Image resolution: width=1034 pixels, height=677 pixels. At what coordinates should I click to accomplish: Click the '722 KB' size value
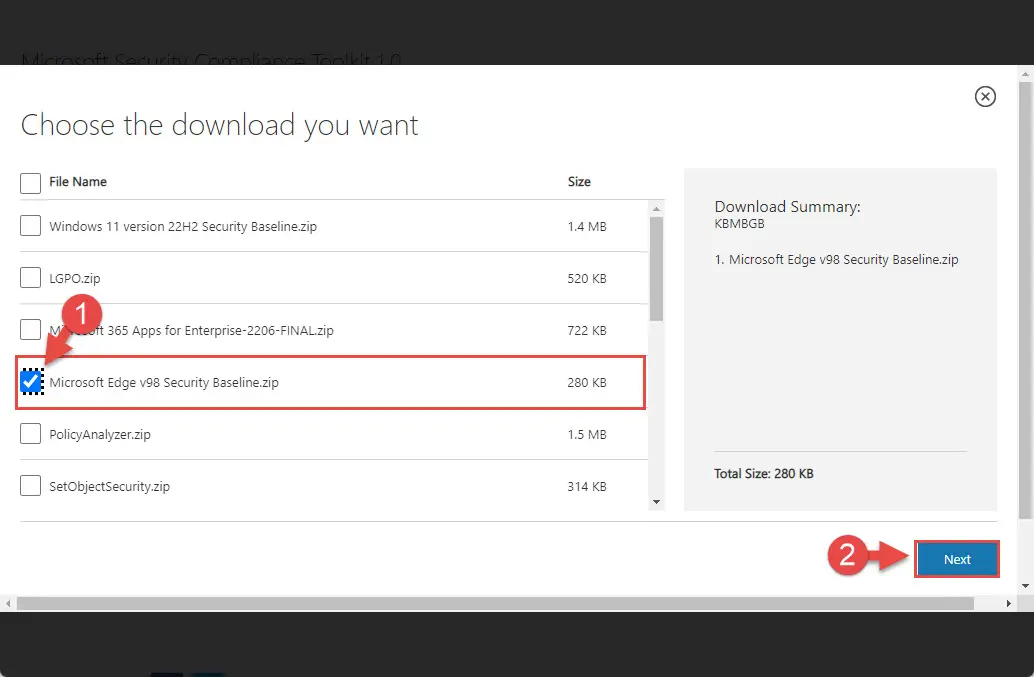(x=587, y=330)
